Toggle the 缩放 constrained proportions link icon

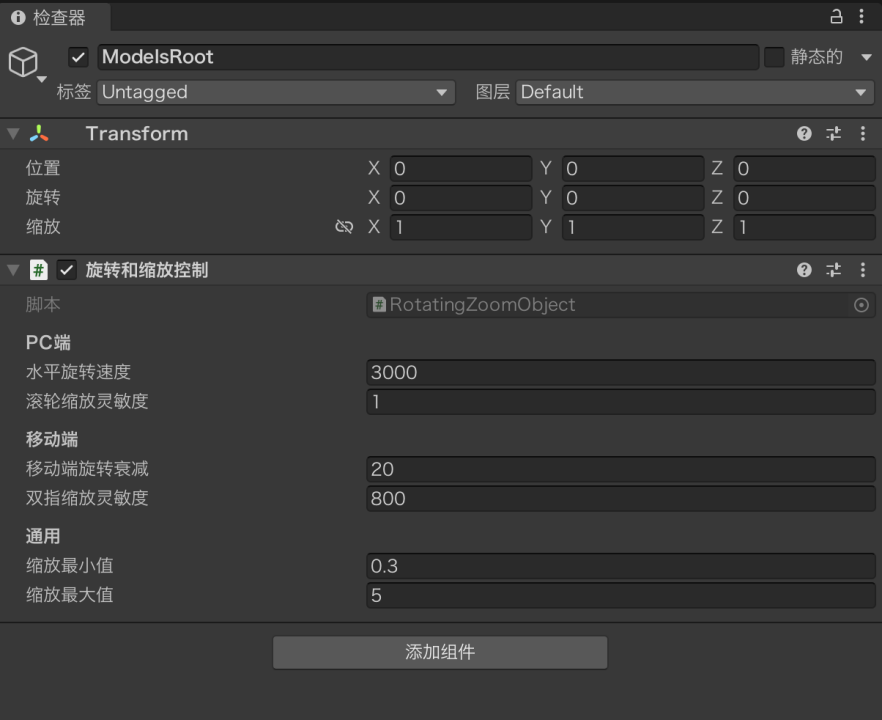(344, 227)
